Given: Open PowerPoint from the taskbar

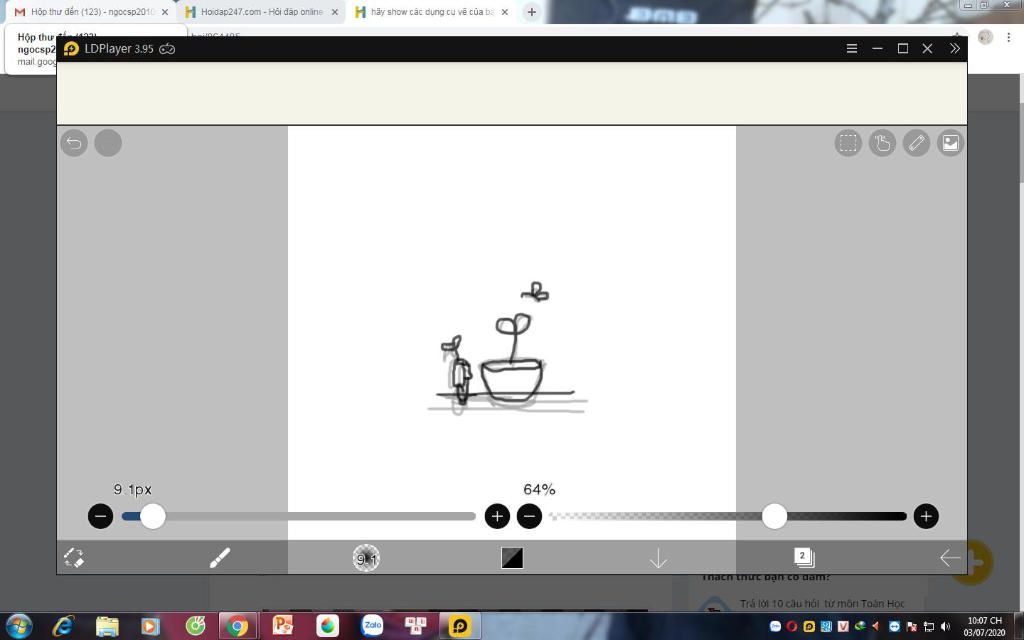Looking at the screenshot, I should coord(283,626).
